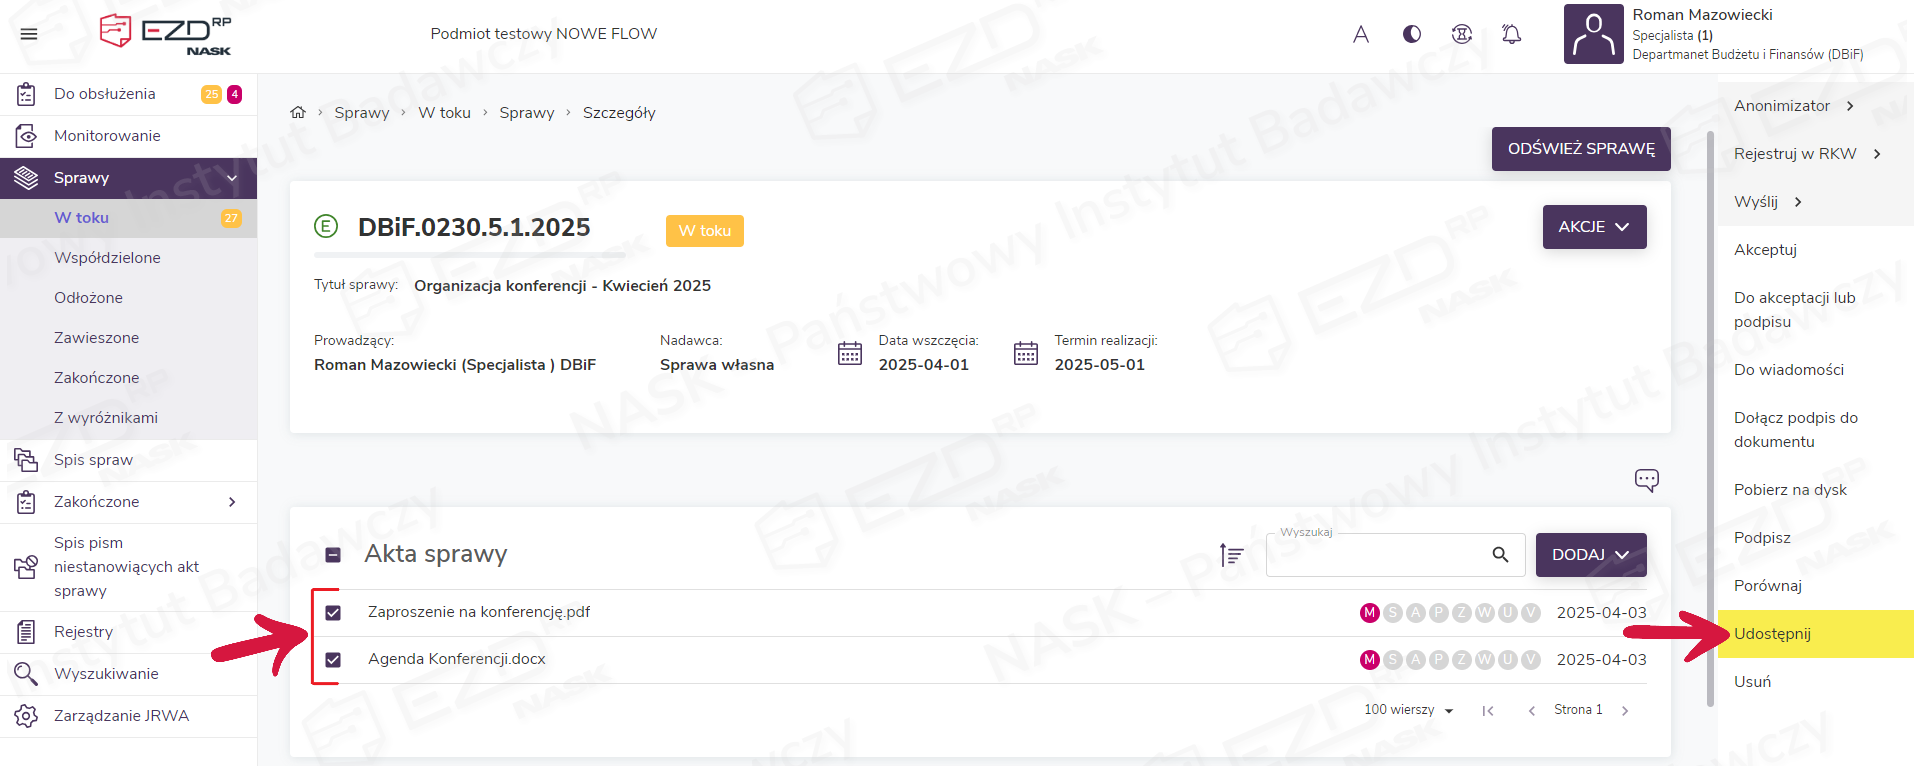This screenshot has height=766, width=1914.
Task: Open the 100 wierszy rows-per-page dropdown
Action: pos(1408,710)
